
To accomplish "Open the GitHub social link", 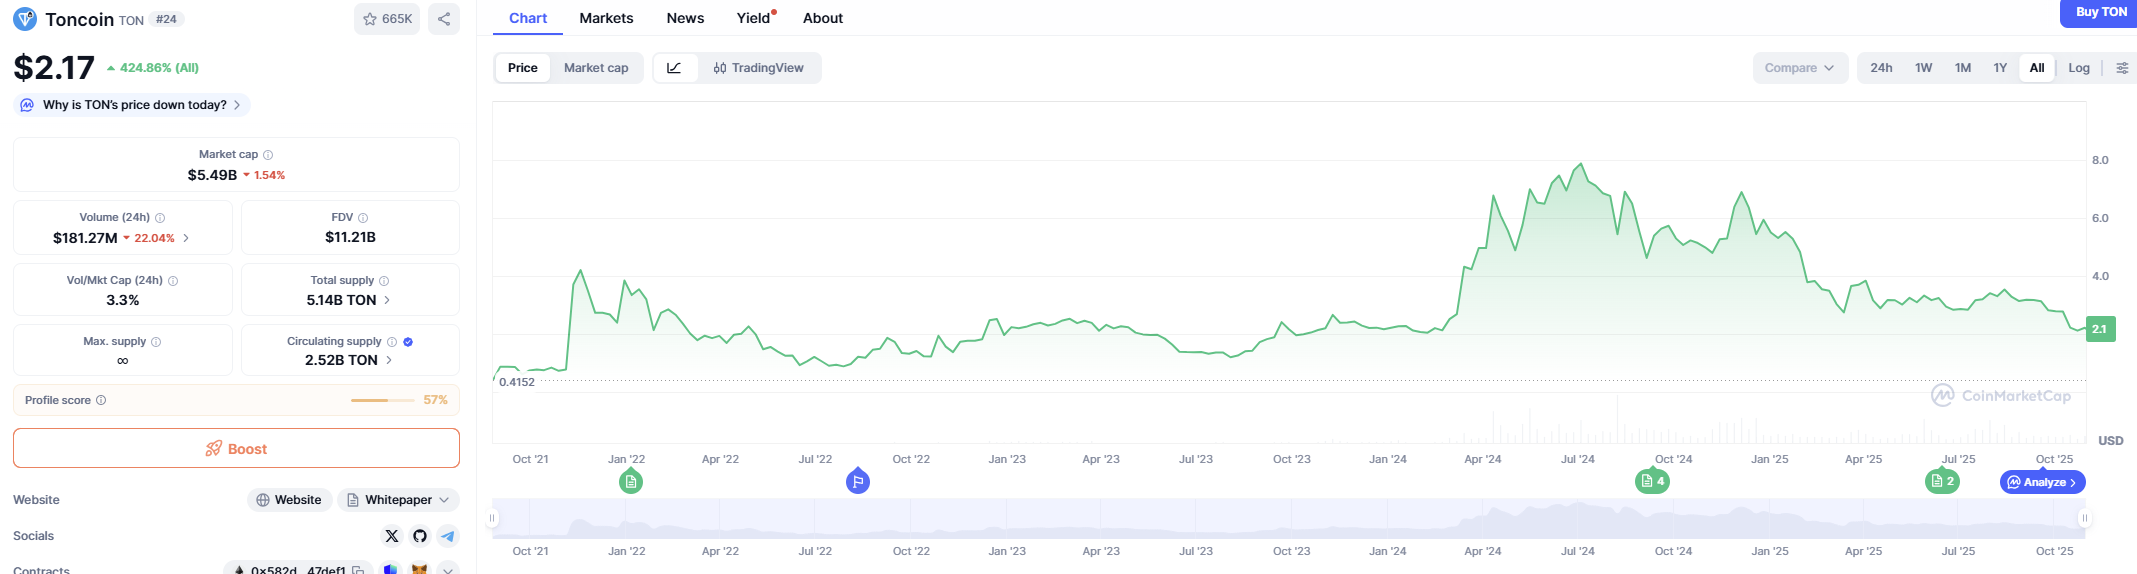I will pyautogui.click(x=420, y=536).
